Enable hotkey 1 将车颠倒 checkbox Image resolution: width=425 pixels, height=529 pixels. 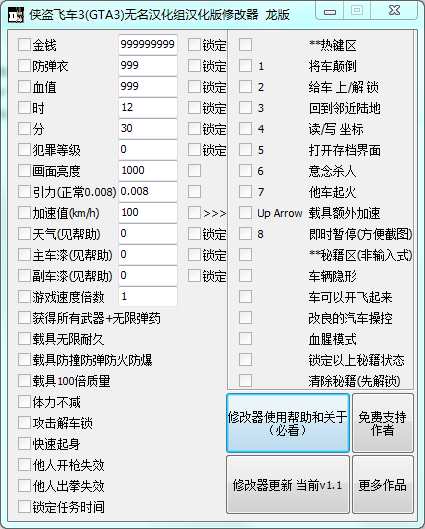245,66
